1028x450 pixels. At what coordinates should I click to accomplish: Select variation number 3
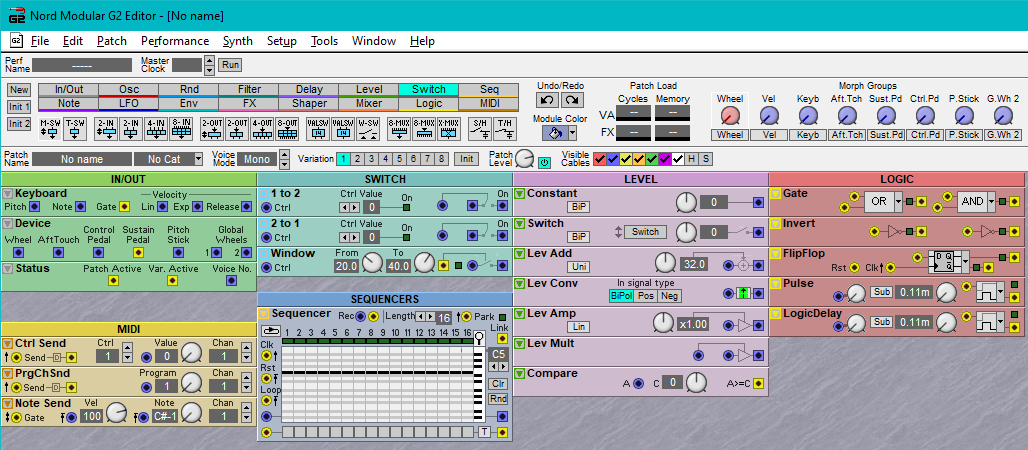(x=369, y=159)
